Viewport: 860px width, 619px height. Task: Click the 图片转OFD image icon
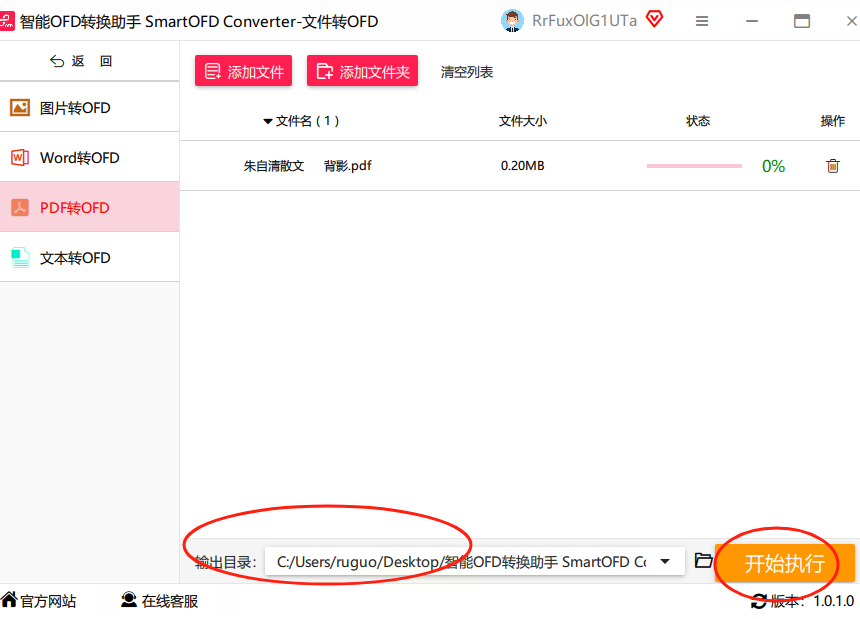coord(20,107)
